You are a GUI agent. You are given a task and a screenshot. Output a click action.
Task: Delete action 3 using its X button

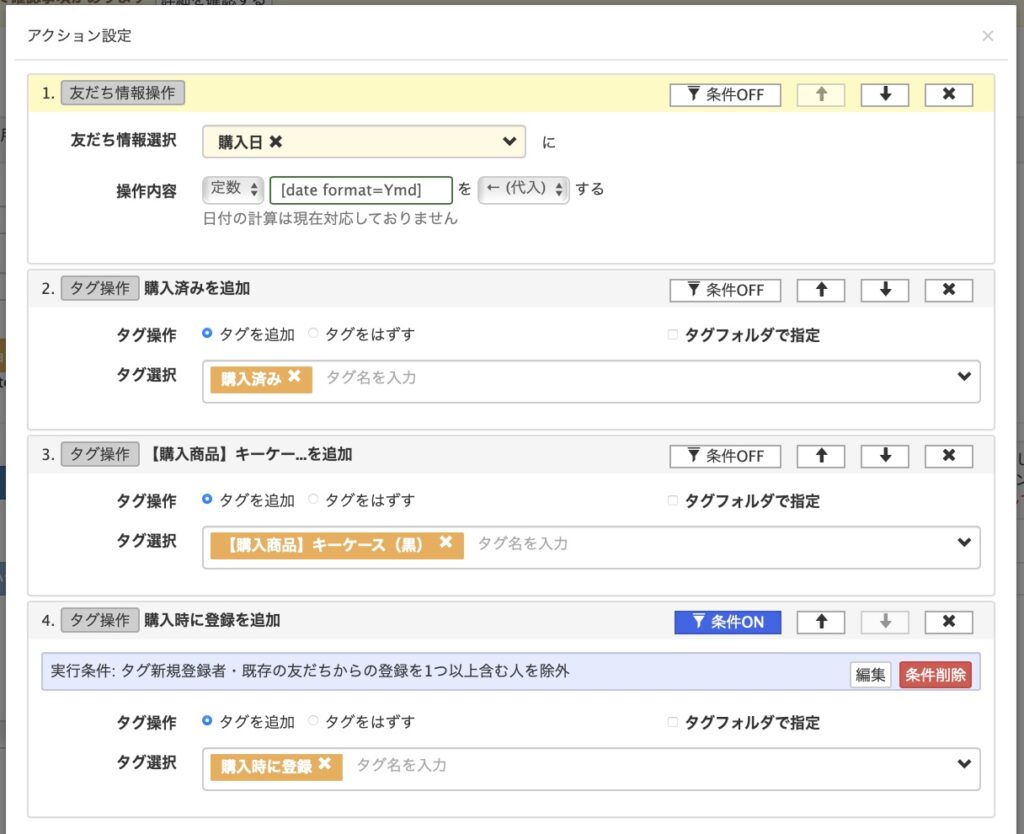click(x=948, y=456)
